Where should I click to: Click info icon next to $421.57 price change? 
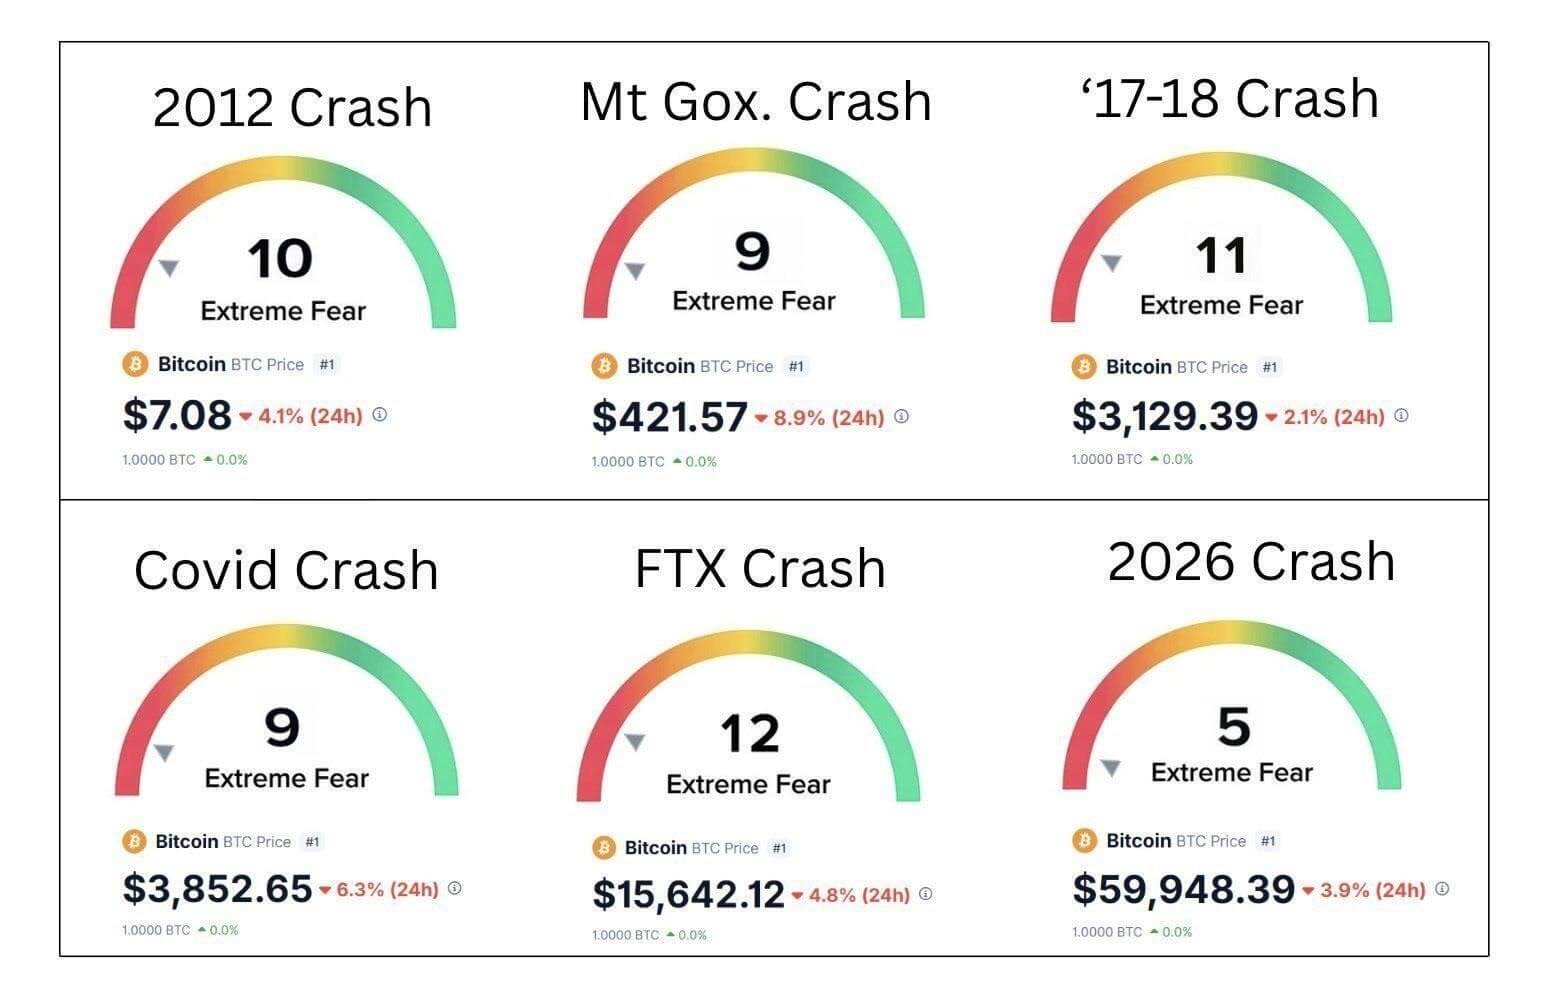point(902,417)
